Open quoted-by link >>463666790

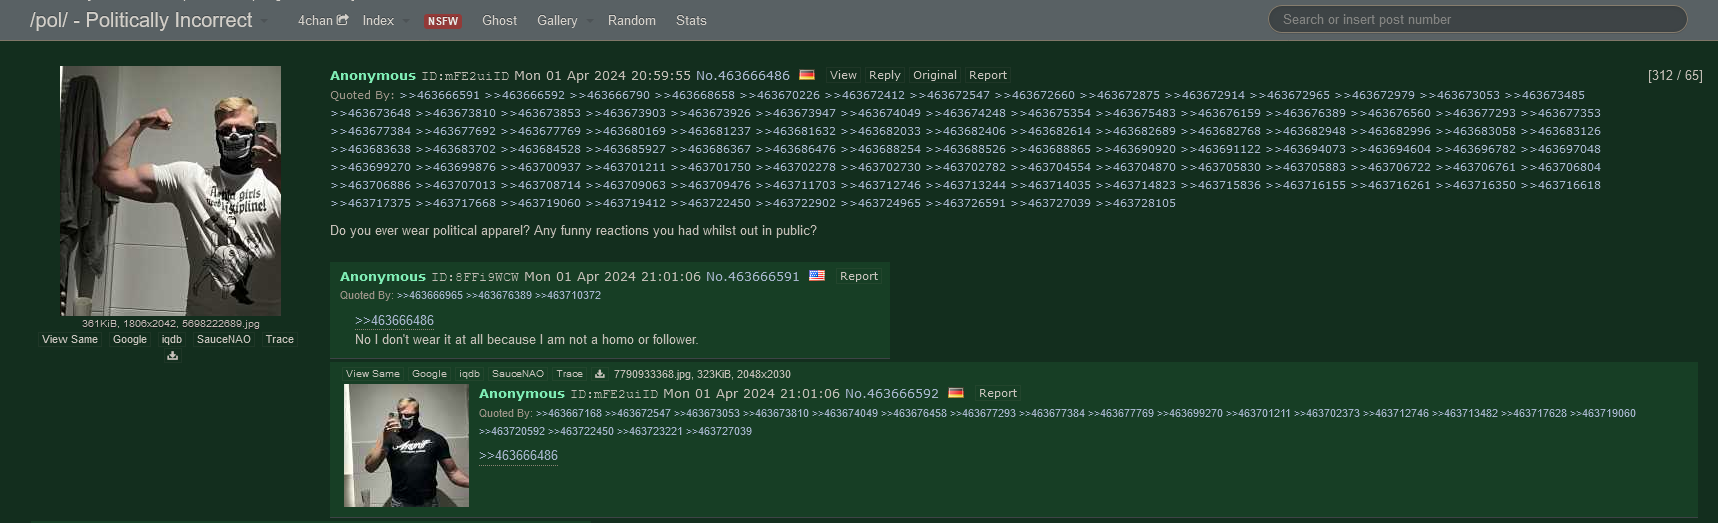coord(610,95)
